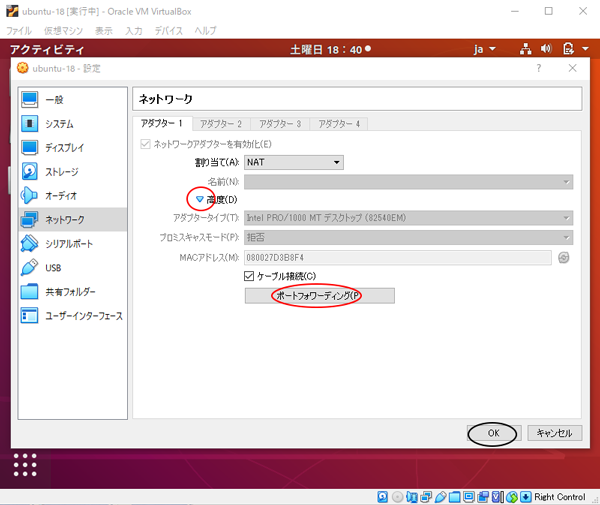Screen dimensions: 600x505
Task: Open the Ubuntu Show Applications grid
Action: click(25, 465)
